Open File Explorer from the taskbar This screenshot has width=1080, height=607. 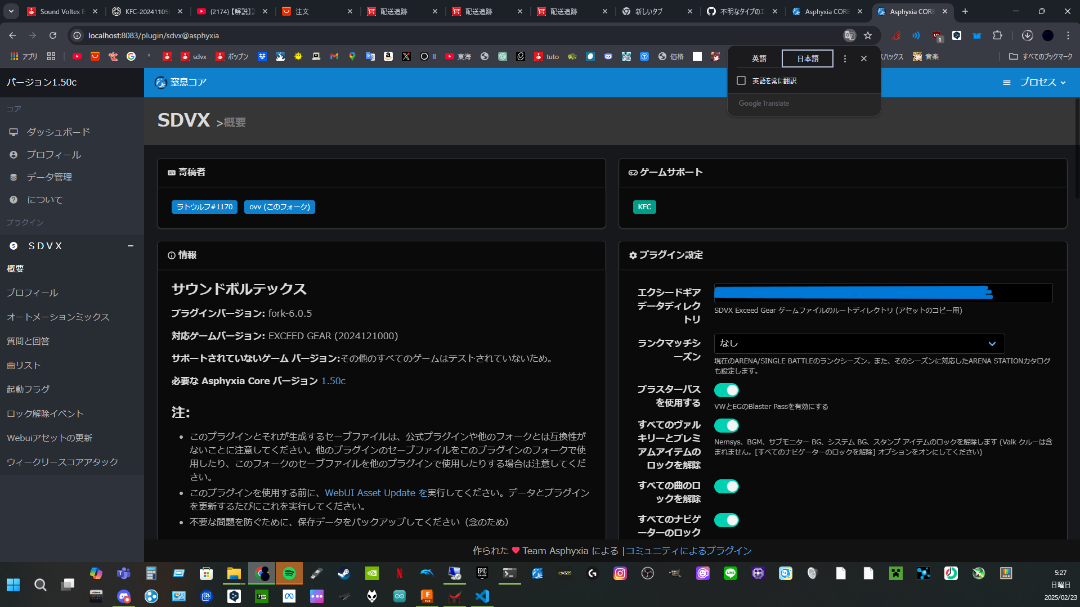click(x=233, y=573)
